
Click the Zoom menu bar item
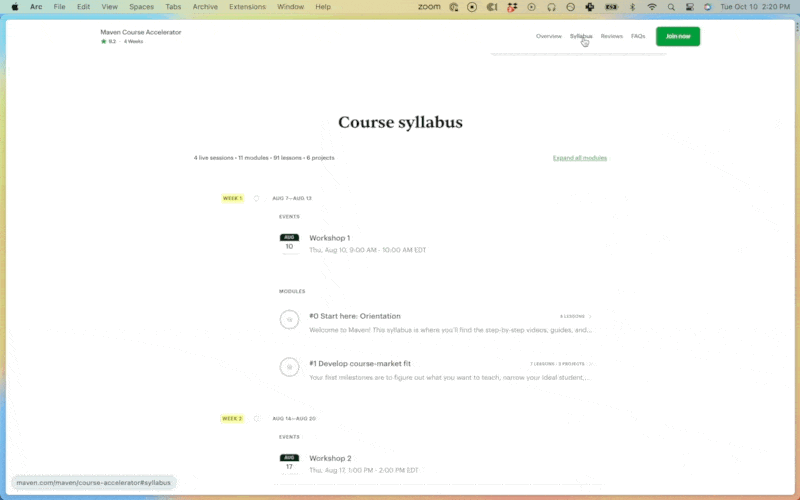click(429, 7)
